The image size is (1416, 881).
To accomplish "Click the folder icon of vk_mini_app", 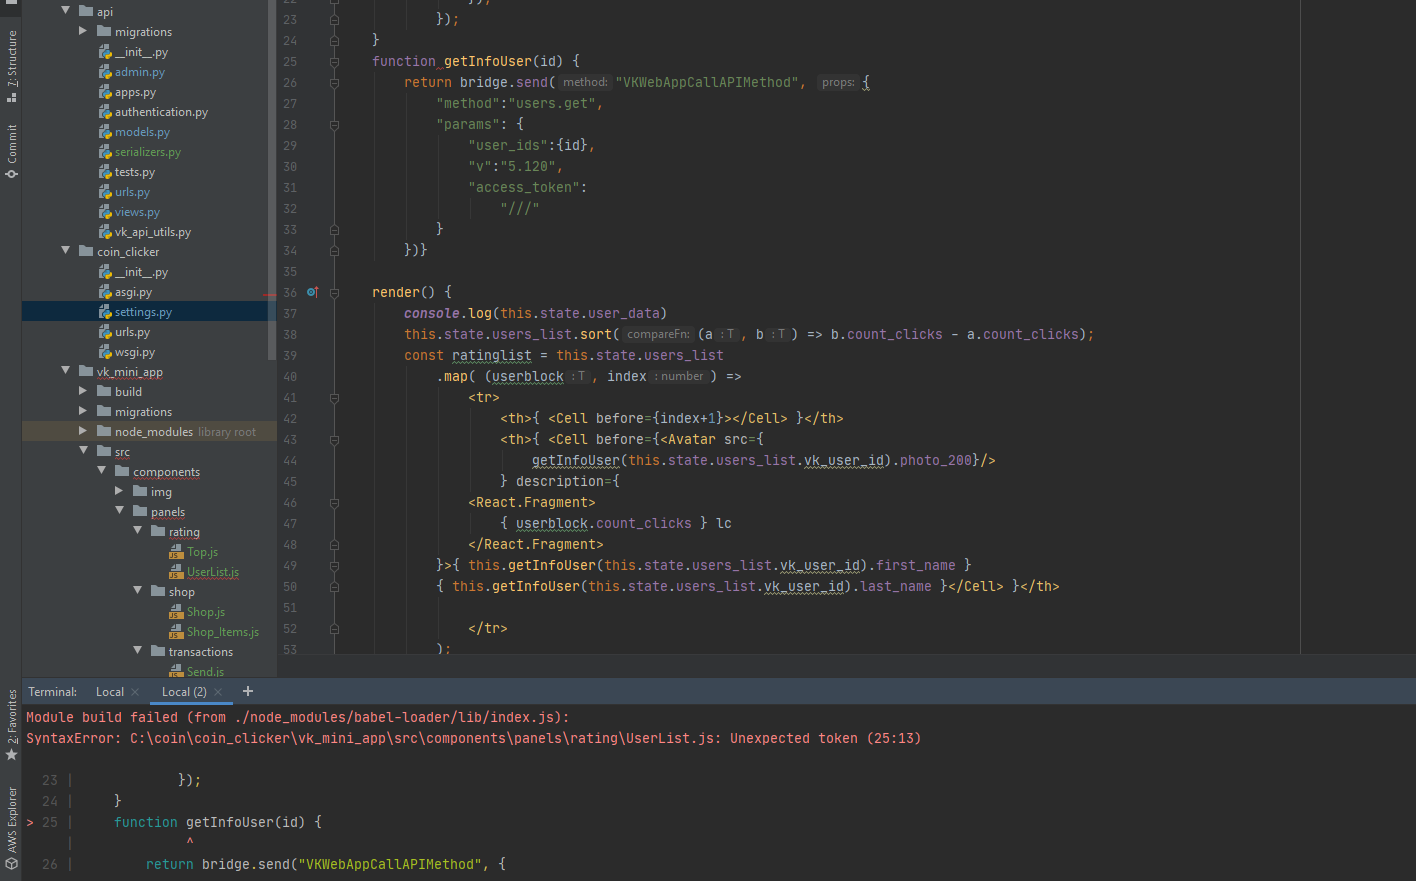I will pos(86,371).
